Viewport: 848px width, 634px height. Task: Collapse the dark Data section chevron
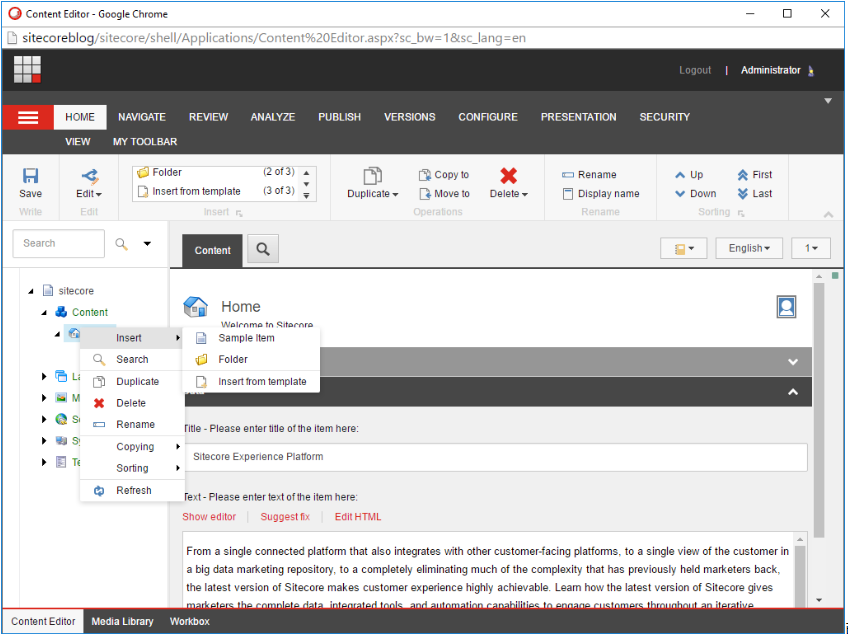point(793,392)
